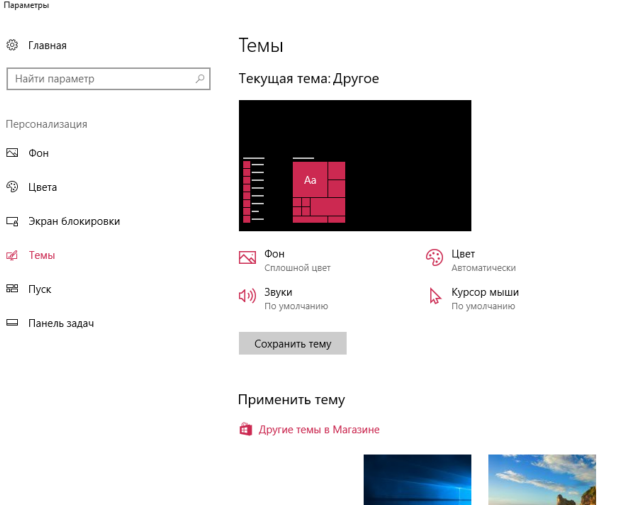Click the Текущая тема: Другое heading
643x505 pixels.
pos(309,78)
